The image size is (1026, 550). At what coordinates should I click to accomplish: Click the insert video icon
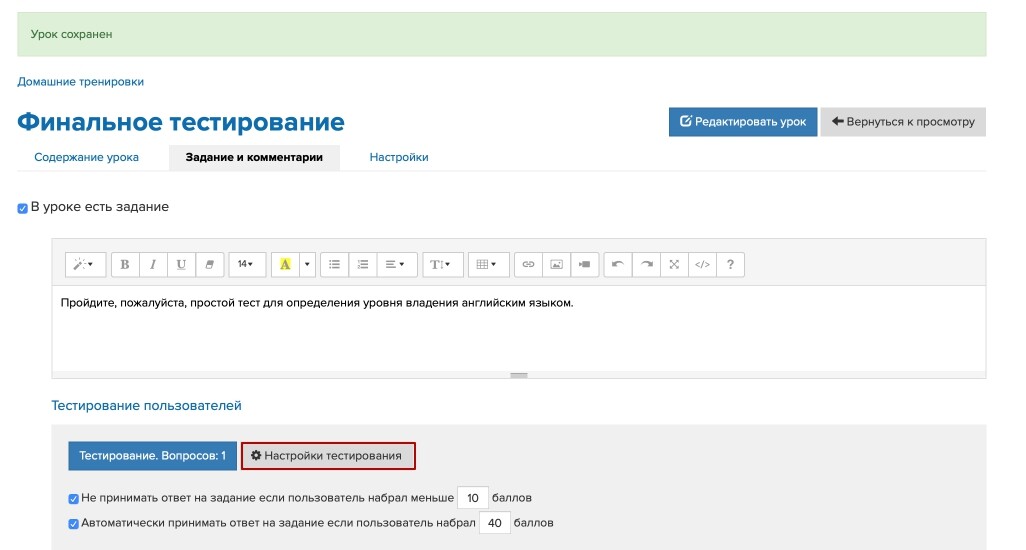click(x=584, y=264)
